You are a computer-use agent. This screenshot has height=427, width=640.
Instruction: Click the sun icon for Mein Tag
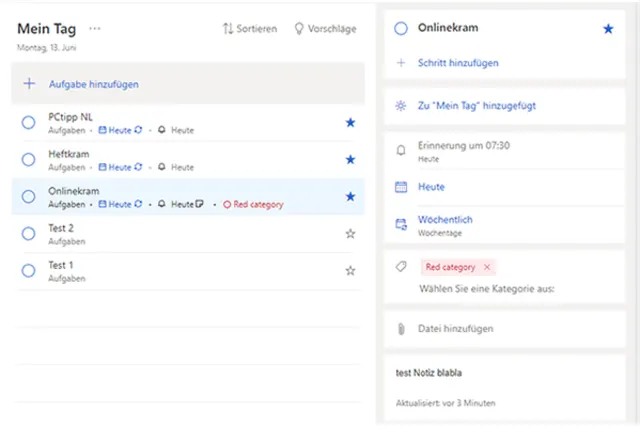tap(401, 105)
